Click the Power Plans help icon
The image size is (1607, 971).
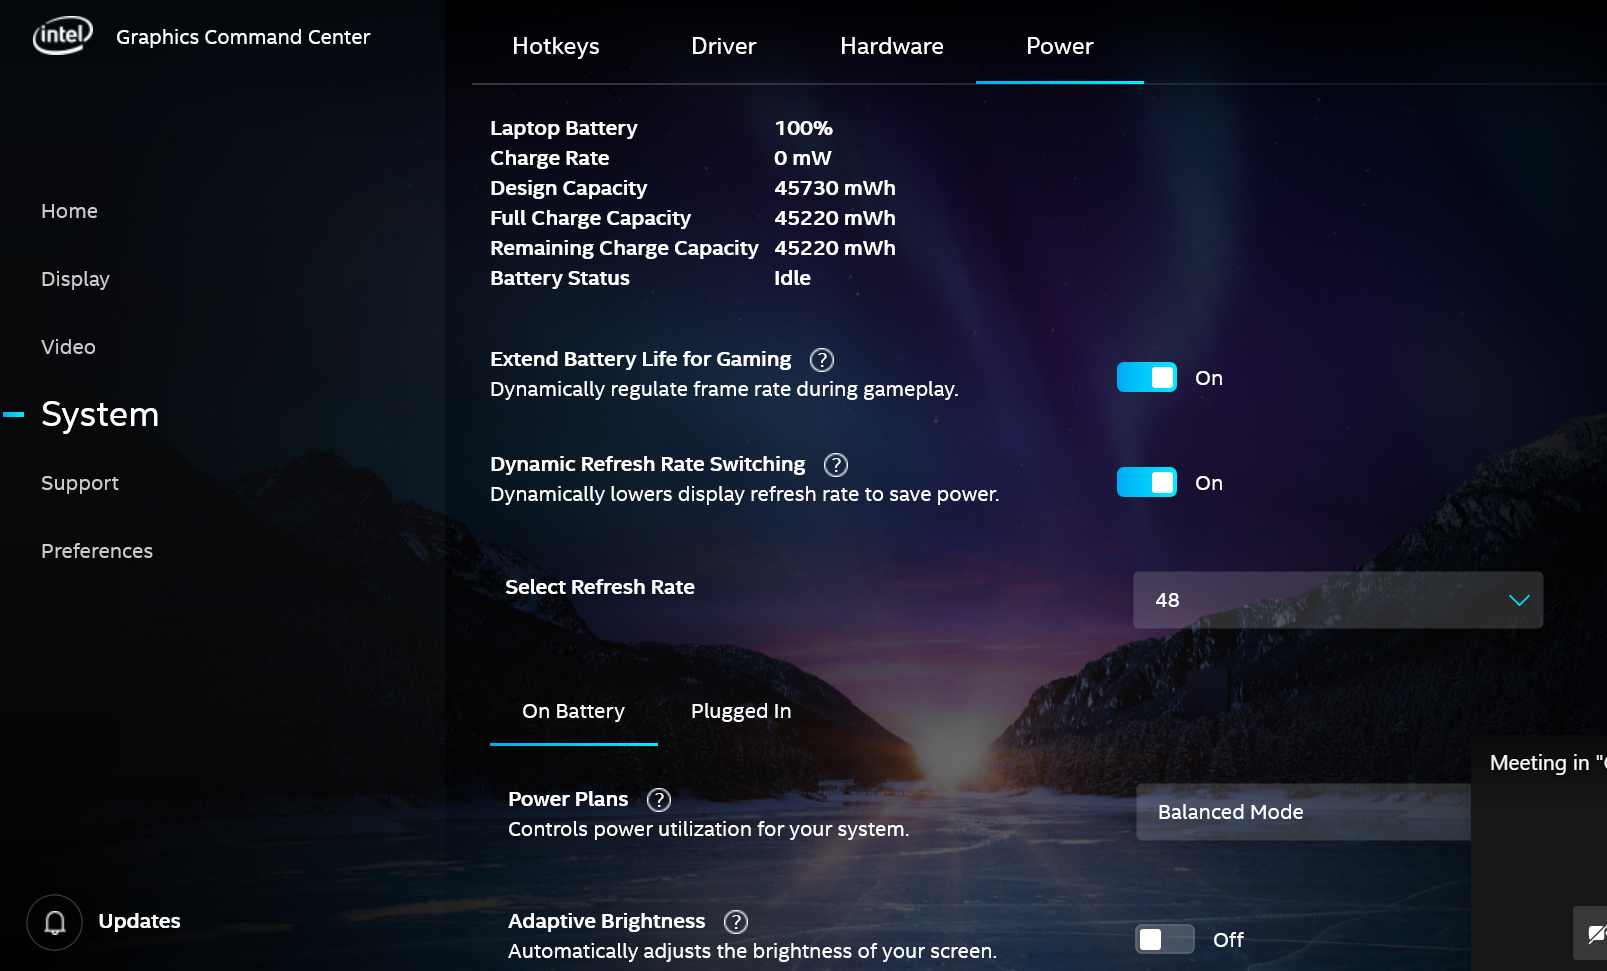pos(658,800)
